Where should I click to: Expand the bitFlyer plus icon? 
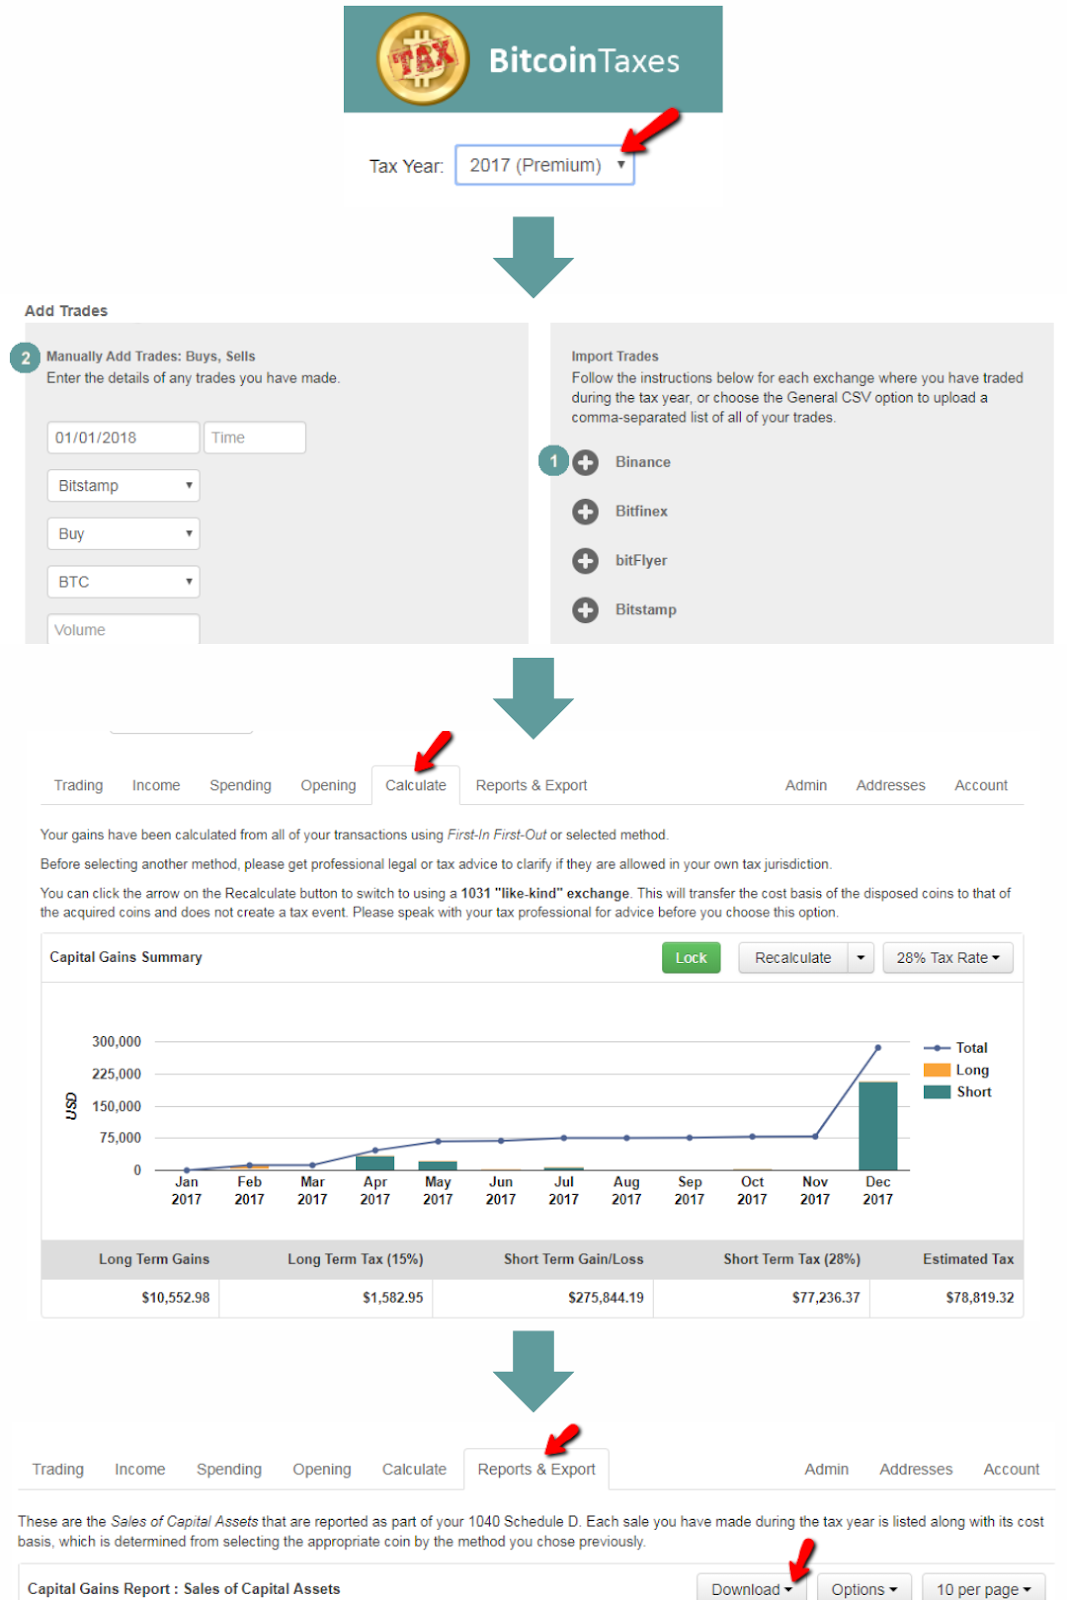pos(585,561)
